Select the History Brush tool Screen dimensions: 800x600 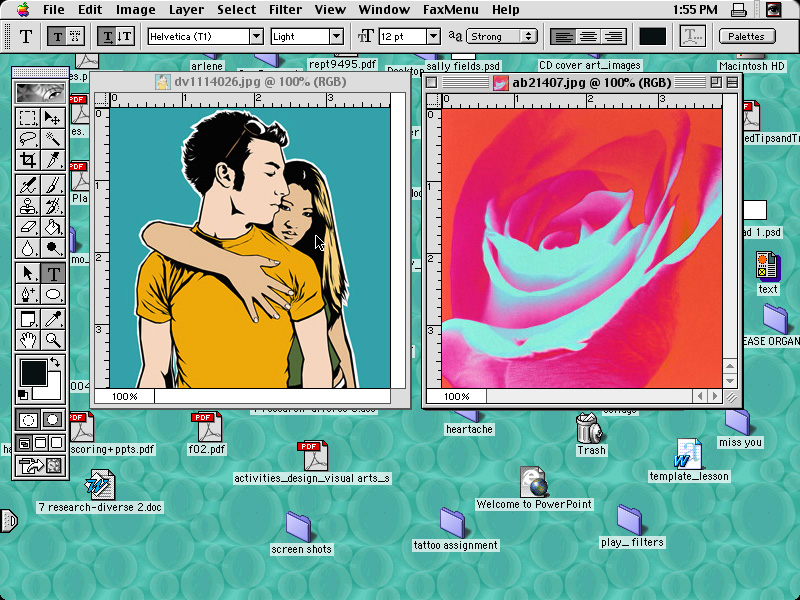53,206
